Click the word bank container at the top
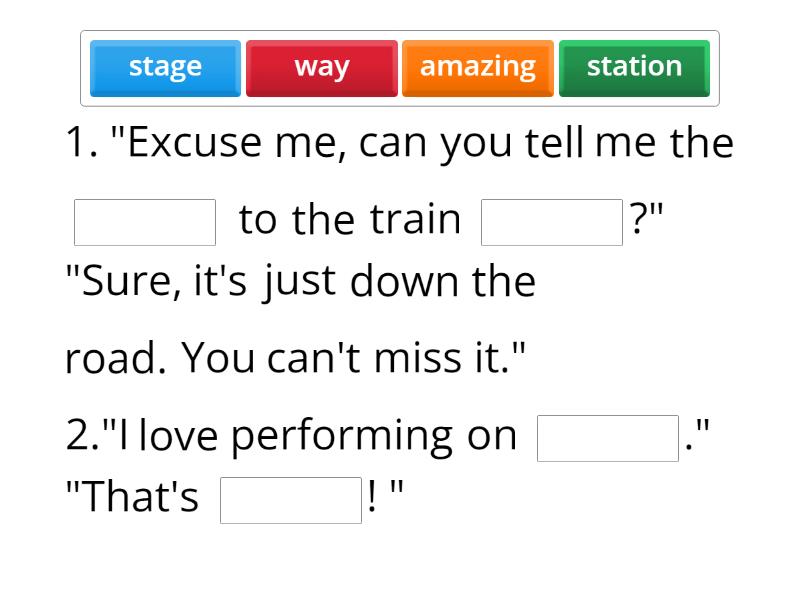 click(400, 67)
